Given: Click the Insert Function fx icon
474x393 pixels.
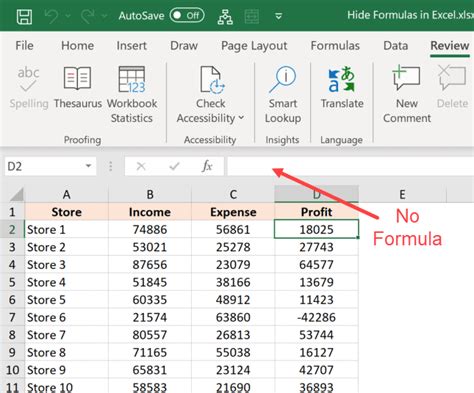Looking at the screenshot, I should click(x=207, y=166).
